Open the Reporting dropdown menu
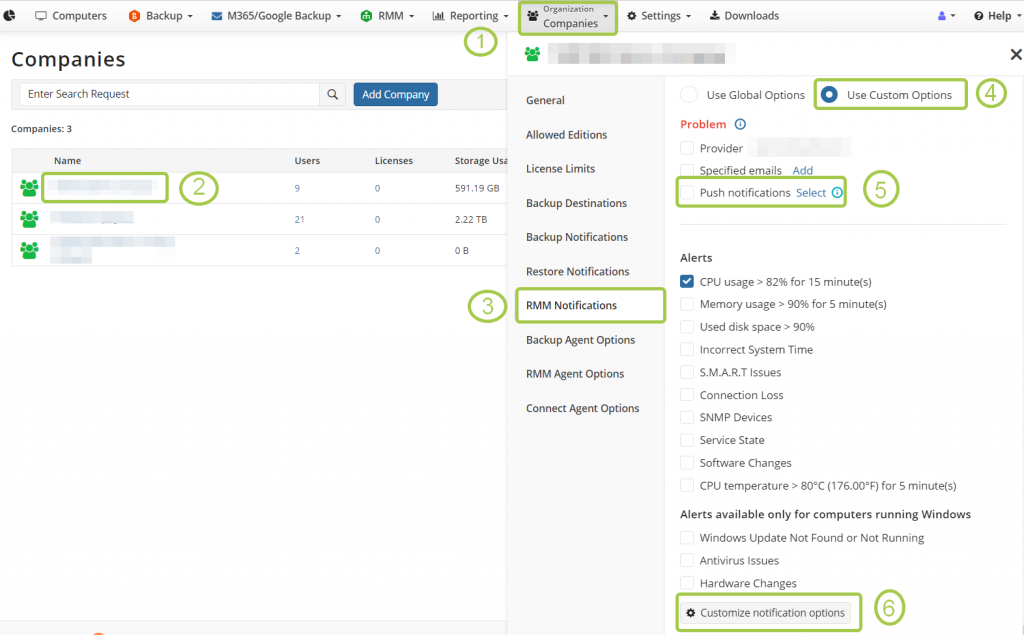Image resolution: width=1024 pixels, height=640 pixels. coord(470,16)
